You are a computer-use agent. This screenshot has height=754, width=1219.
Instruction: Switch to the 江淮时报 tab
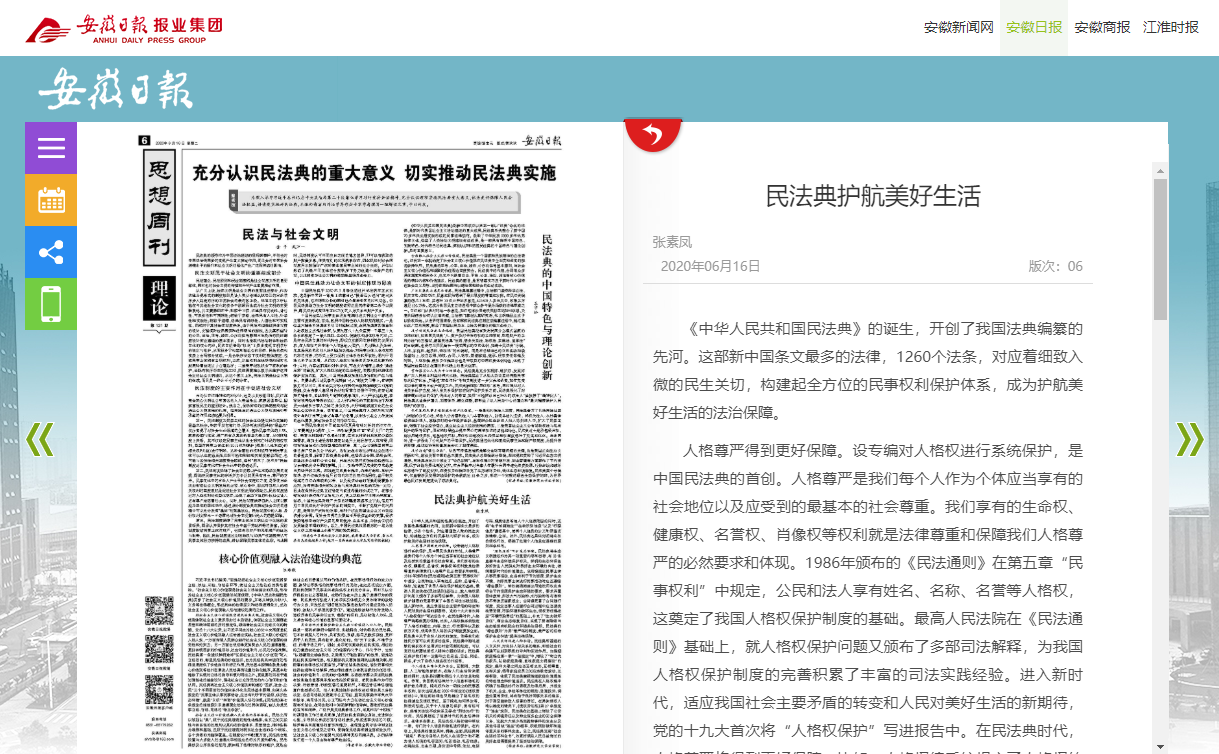1171,27
